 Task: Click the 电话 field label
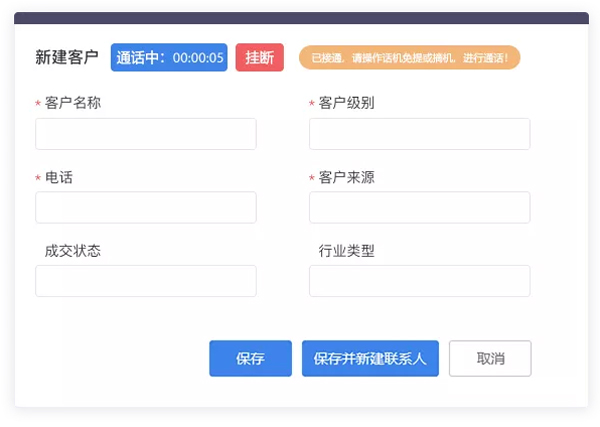(x=59, y=177)
